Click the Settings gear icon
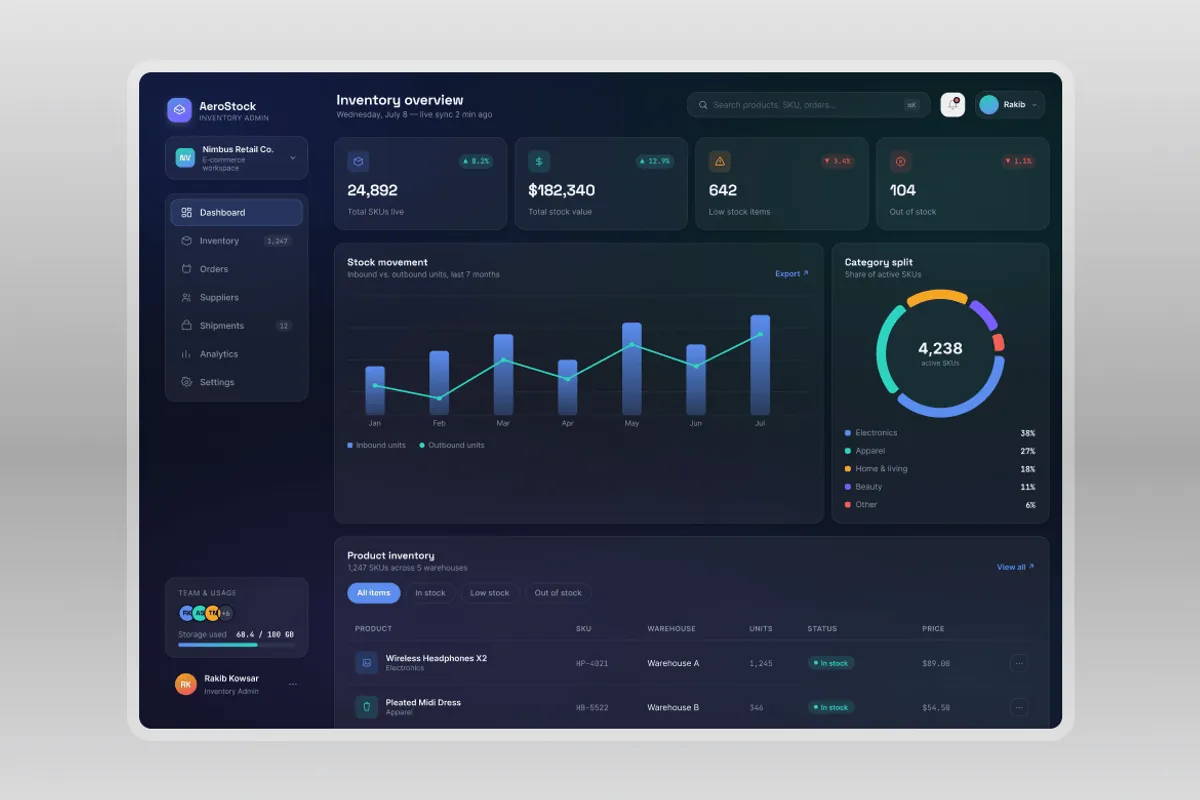This screenshot has width=1200, height=800. pos(186,382)
